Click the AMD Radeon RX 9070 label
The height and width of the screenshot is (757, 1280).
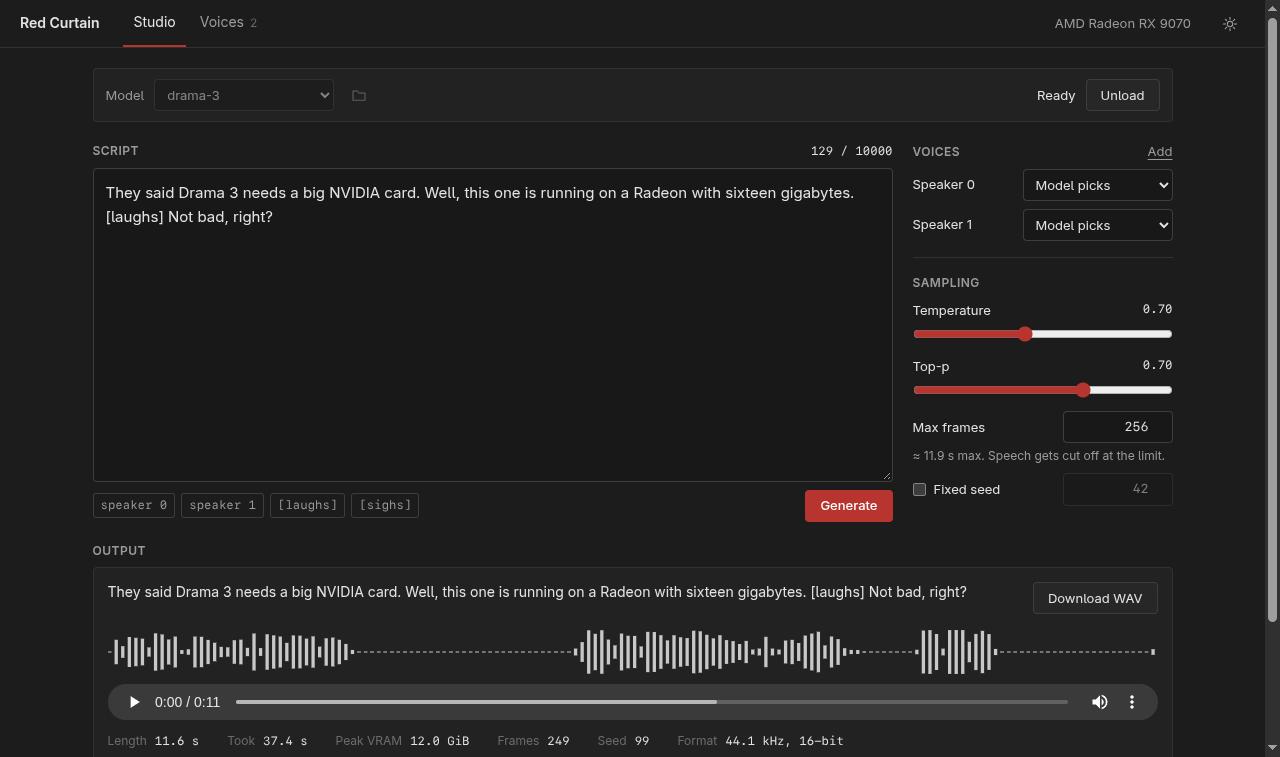point(1122,23)
